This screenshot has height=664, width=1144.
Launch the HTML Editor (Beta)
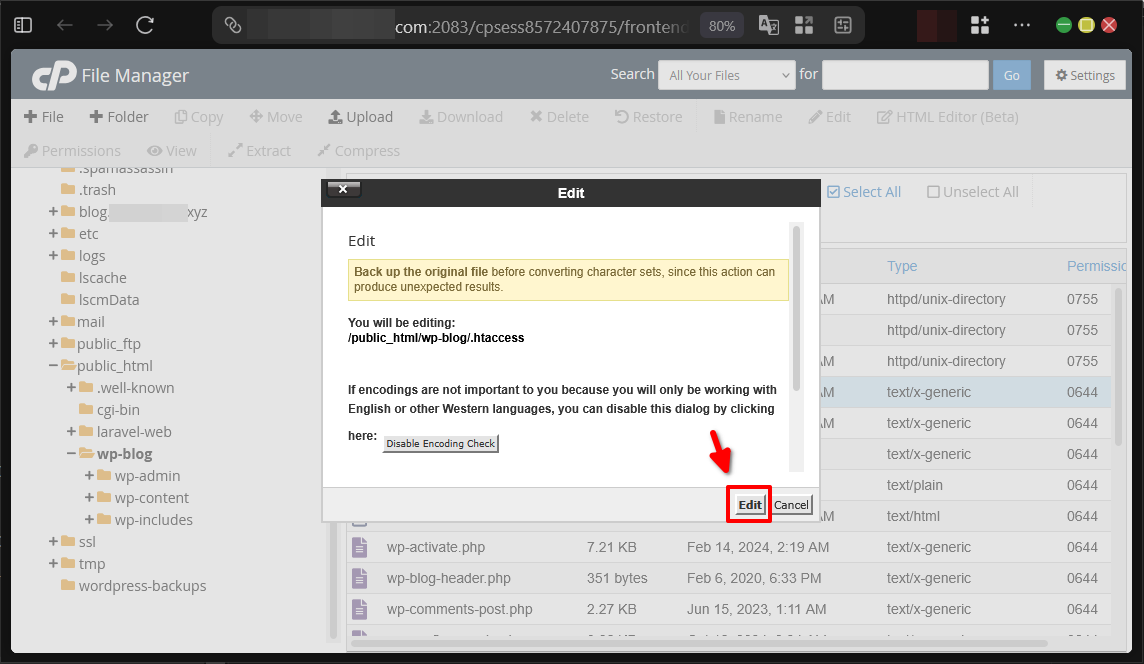pos(946,117)
